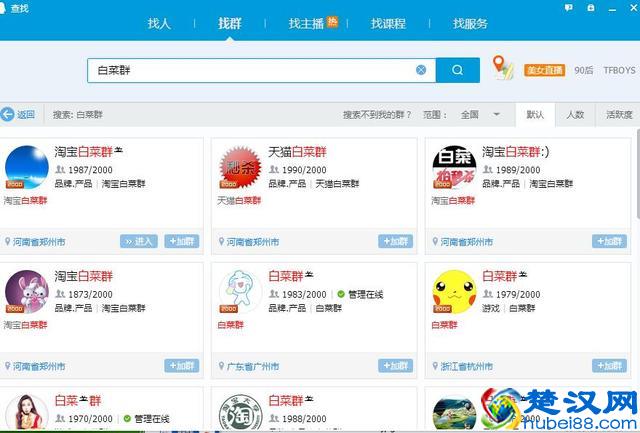Click 管理在线 label in 1970/2000 group
This screenshot has width=640, height=433.
(x=151, y=419)
